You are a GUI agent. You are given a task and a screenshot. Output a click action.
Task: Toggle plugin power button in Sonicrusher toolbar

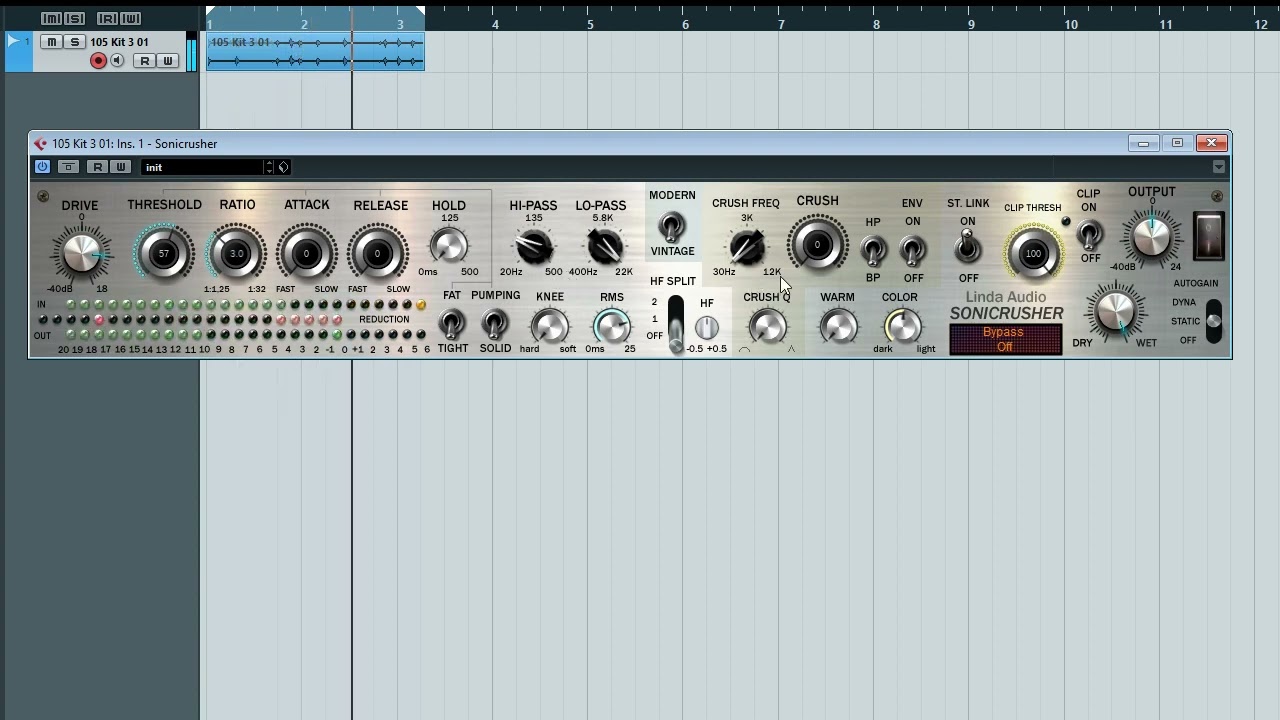pos(42,167)
